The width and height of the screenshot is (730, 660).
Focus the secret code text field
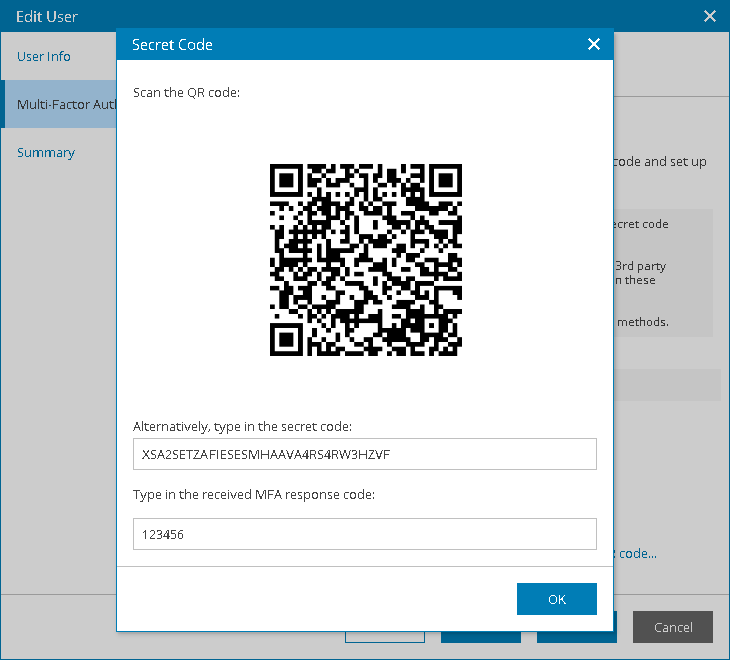[365, 454]
